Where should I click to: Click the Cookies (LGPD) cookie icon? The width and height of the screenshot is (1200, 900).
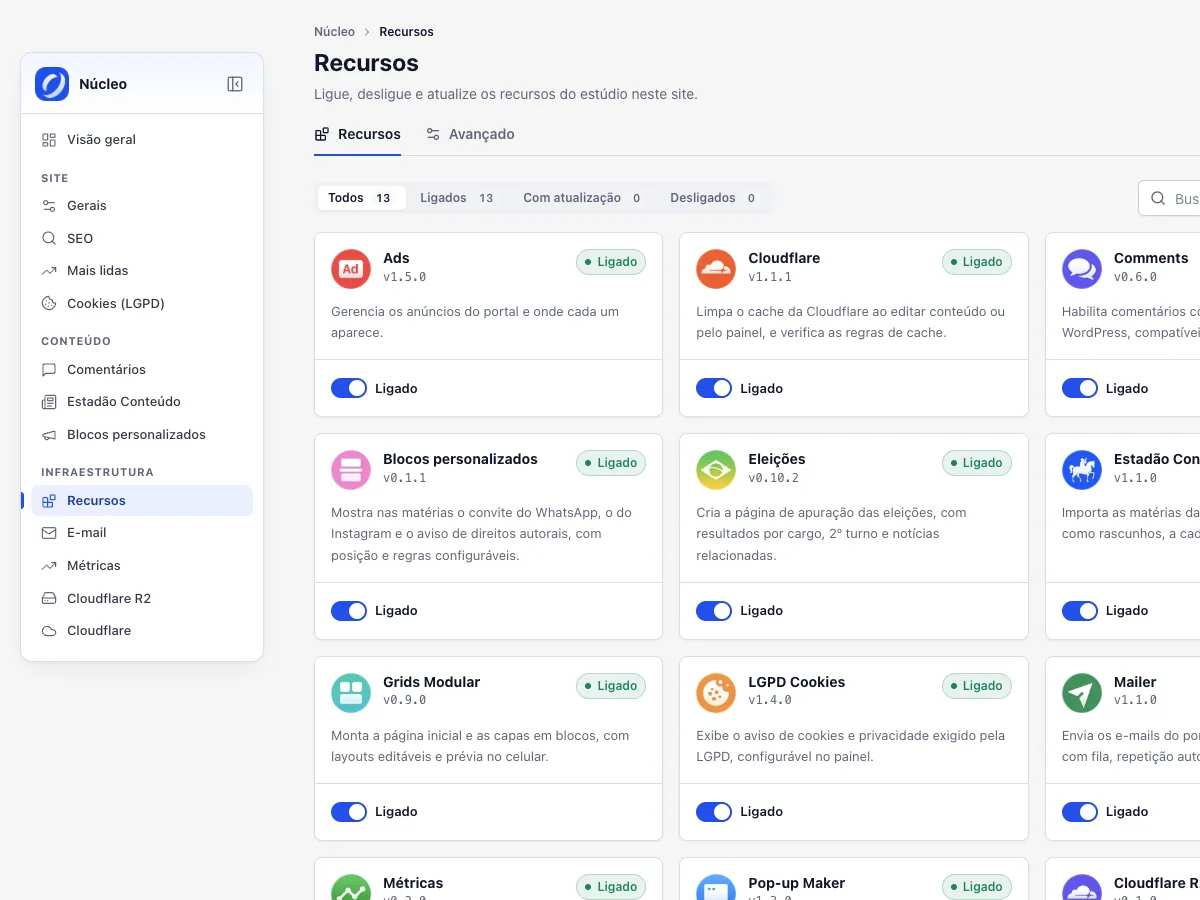pyautogui.click(x=49, y=304)
